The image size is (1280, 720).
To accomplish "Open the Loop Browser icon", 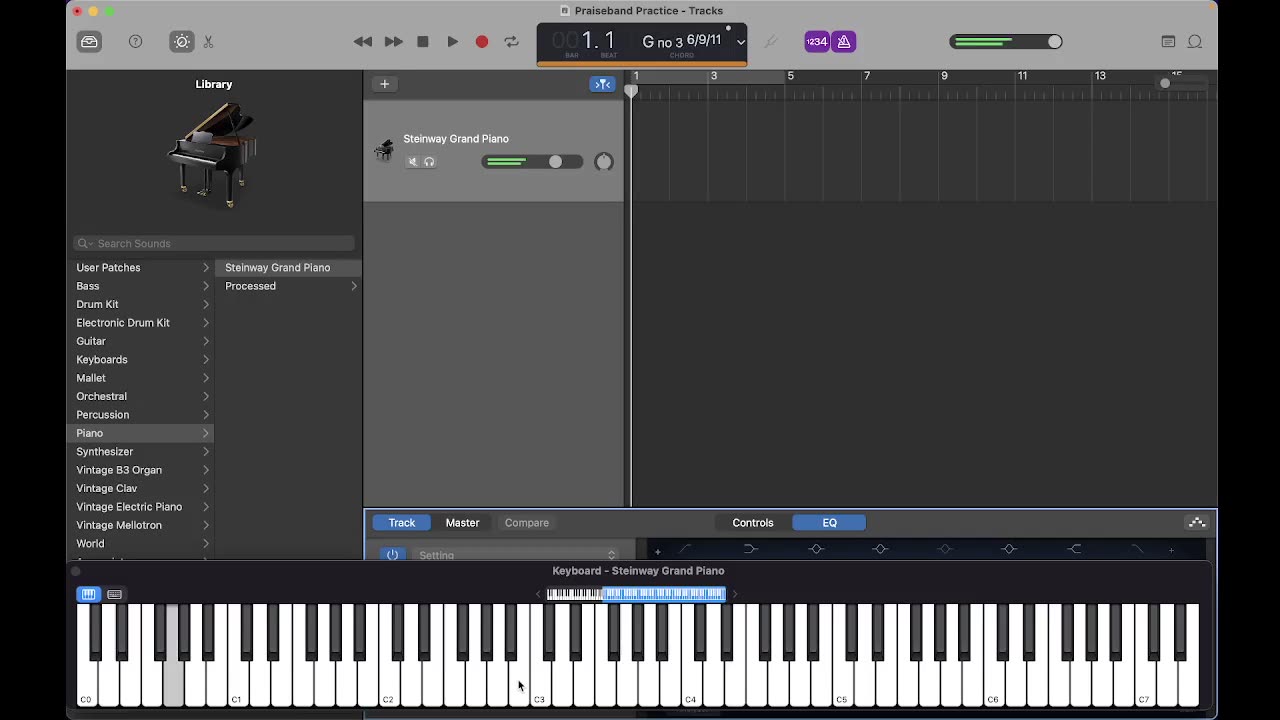I will click(1194, 42).
